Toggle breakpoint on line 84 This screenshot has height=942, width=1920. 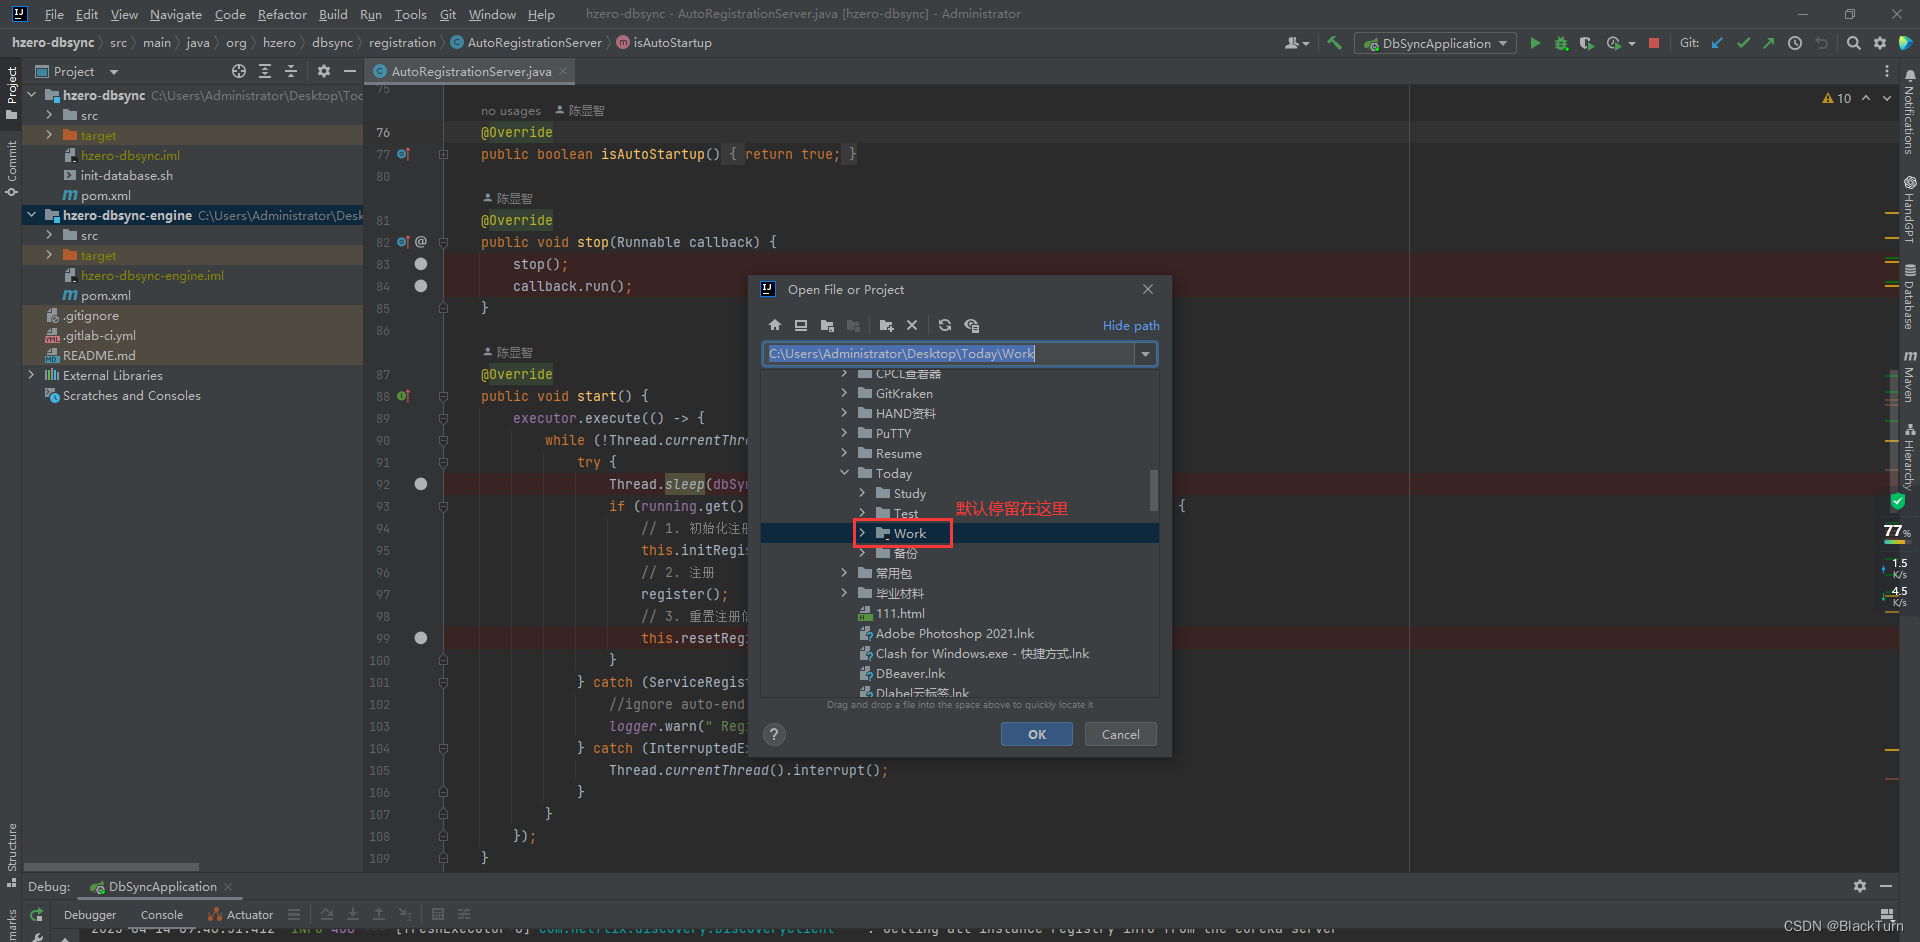pyautogui.click(x=421, y=286)
